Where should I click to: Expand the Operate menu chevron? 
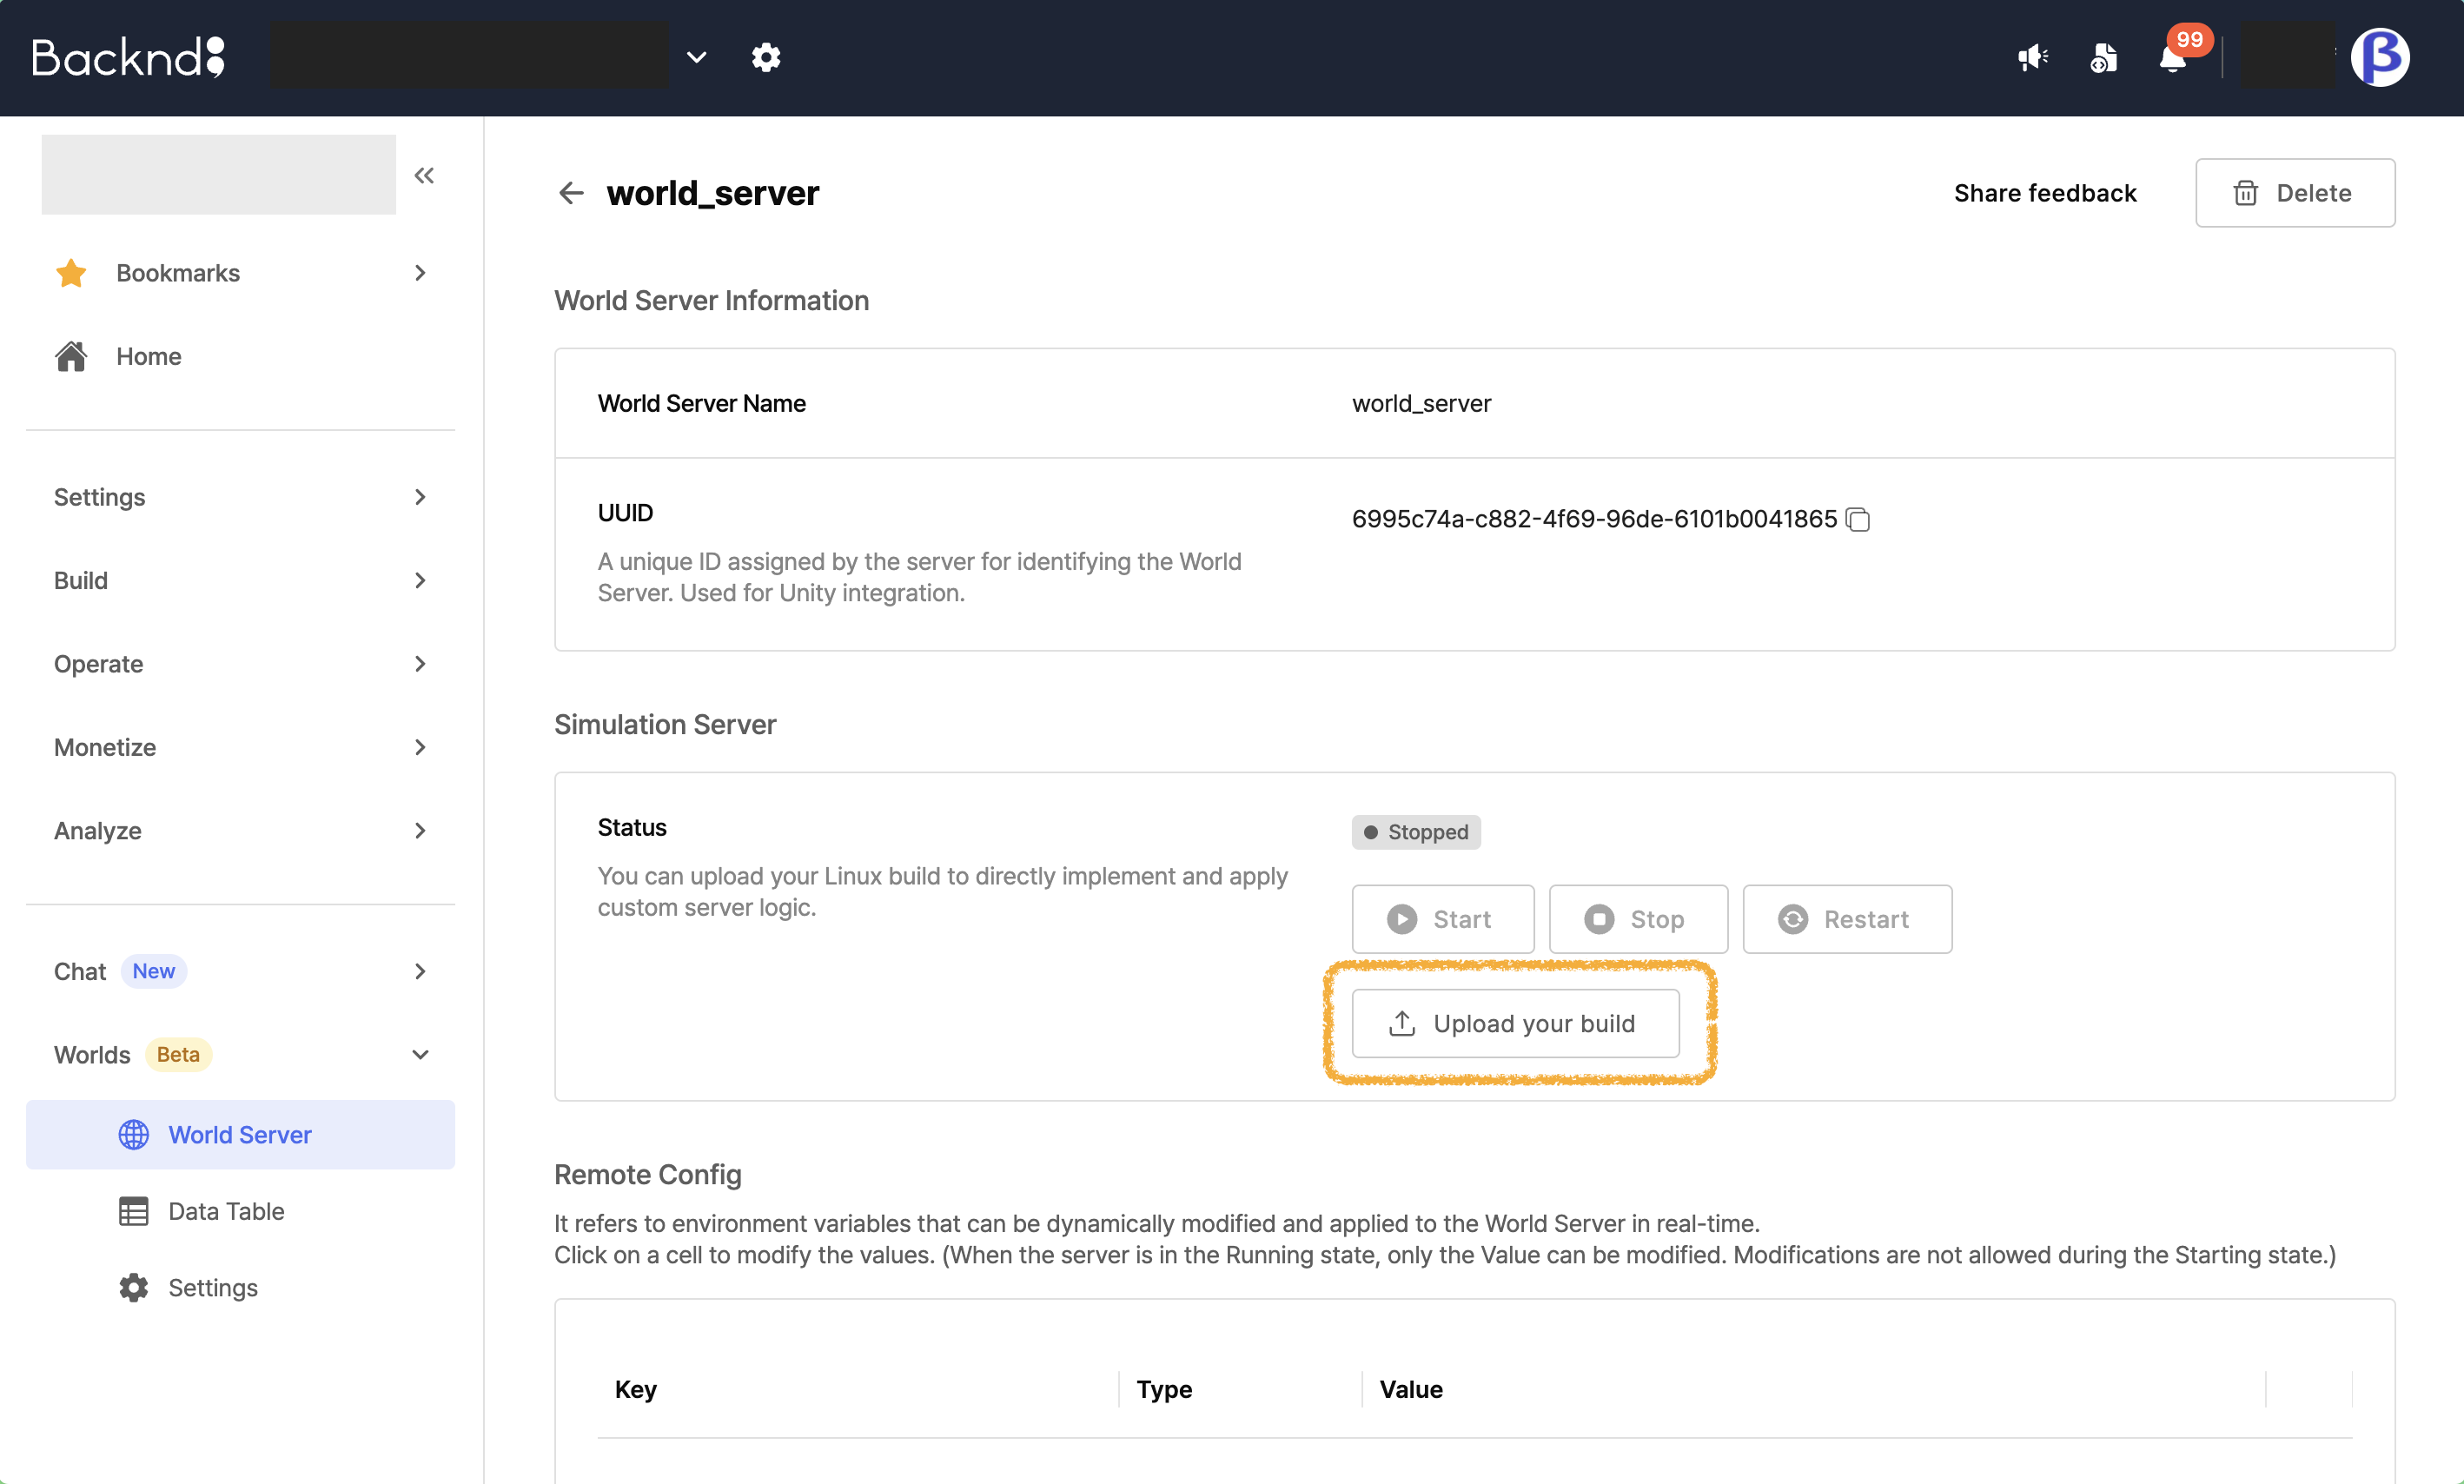tap(420, 664)
